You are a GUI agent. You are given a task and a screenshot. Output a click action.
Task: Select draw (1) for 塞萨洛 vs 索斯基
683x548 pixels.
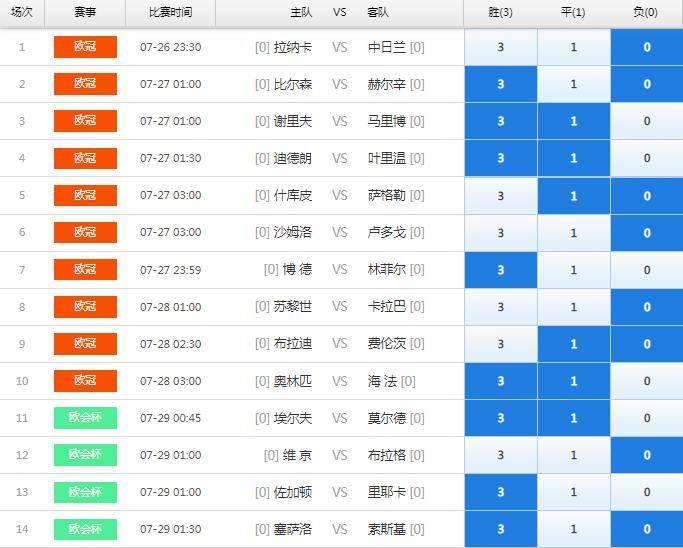point(574,529)
